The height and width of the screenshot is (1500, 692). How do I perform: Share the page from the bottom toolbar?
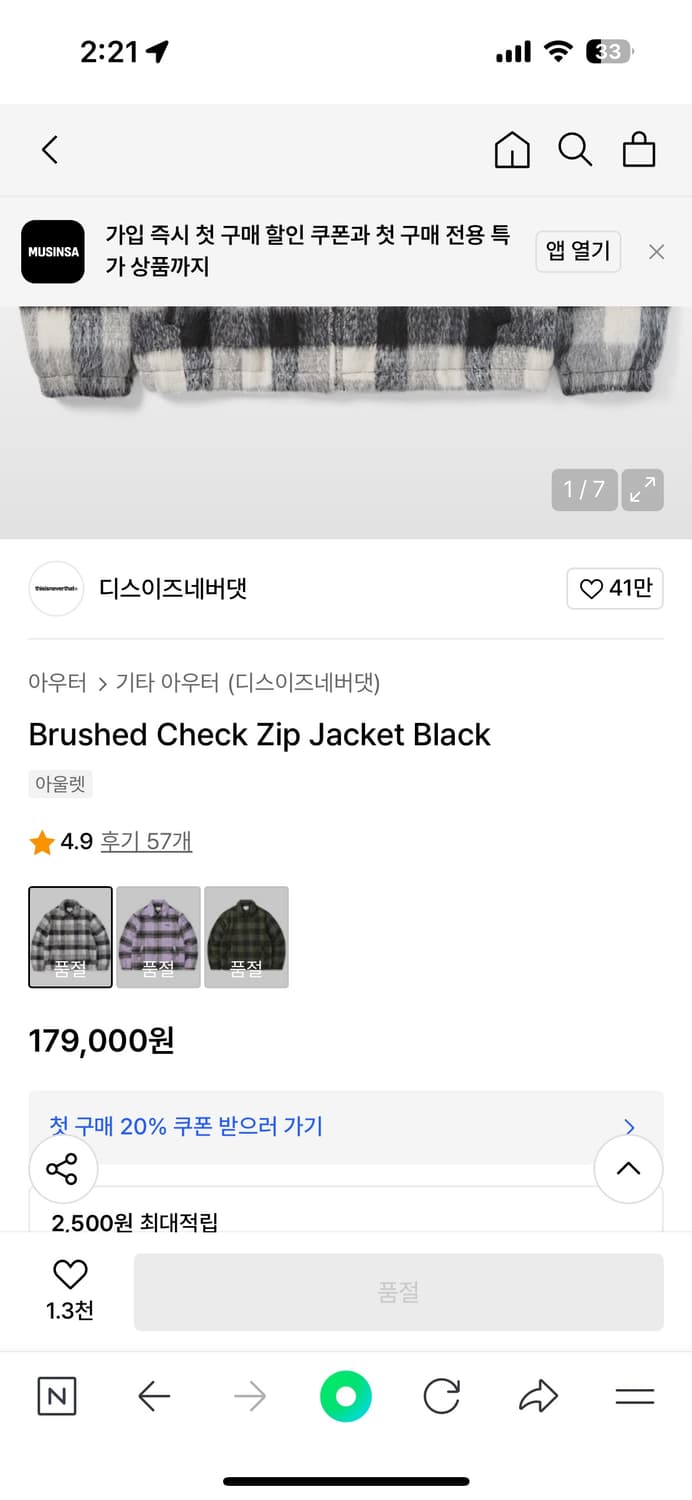click(538, 1396)
